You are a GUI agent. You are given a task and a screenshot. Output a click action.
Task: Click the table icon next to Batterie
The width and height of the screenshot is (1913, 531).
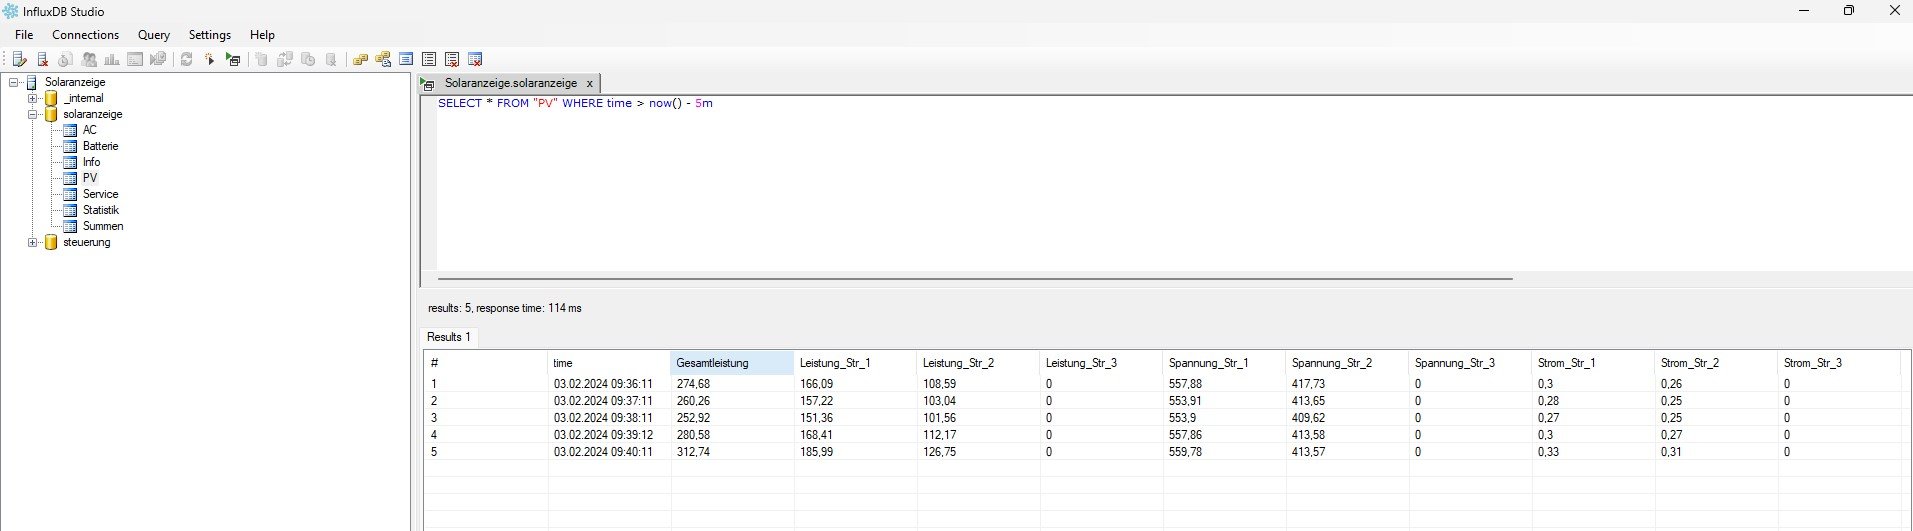[70, 146]
